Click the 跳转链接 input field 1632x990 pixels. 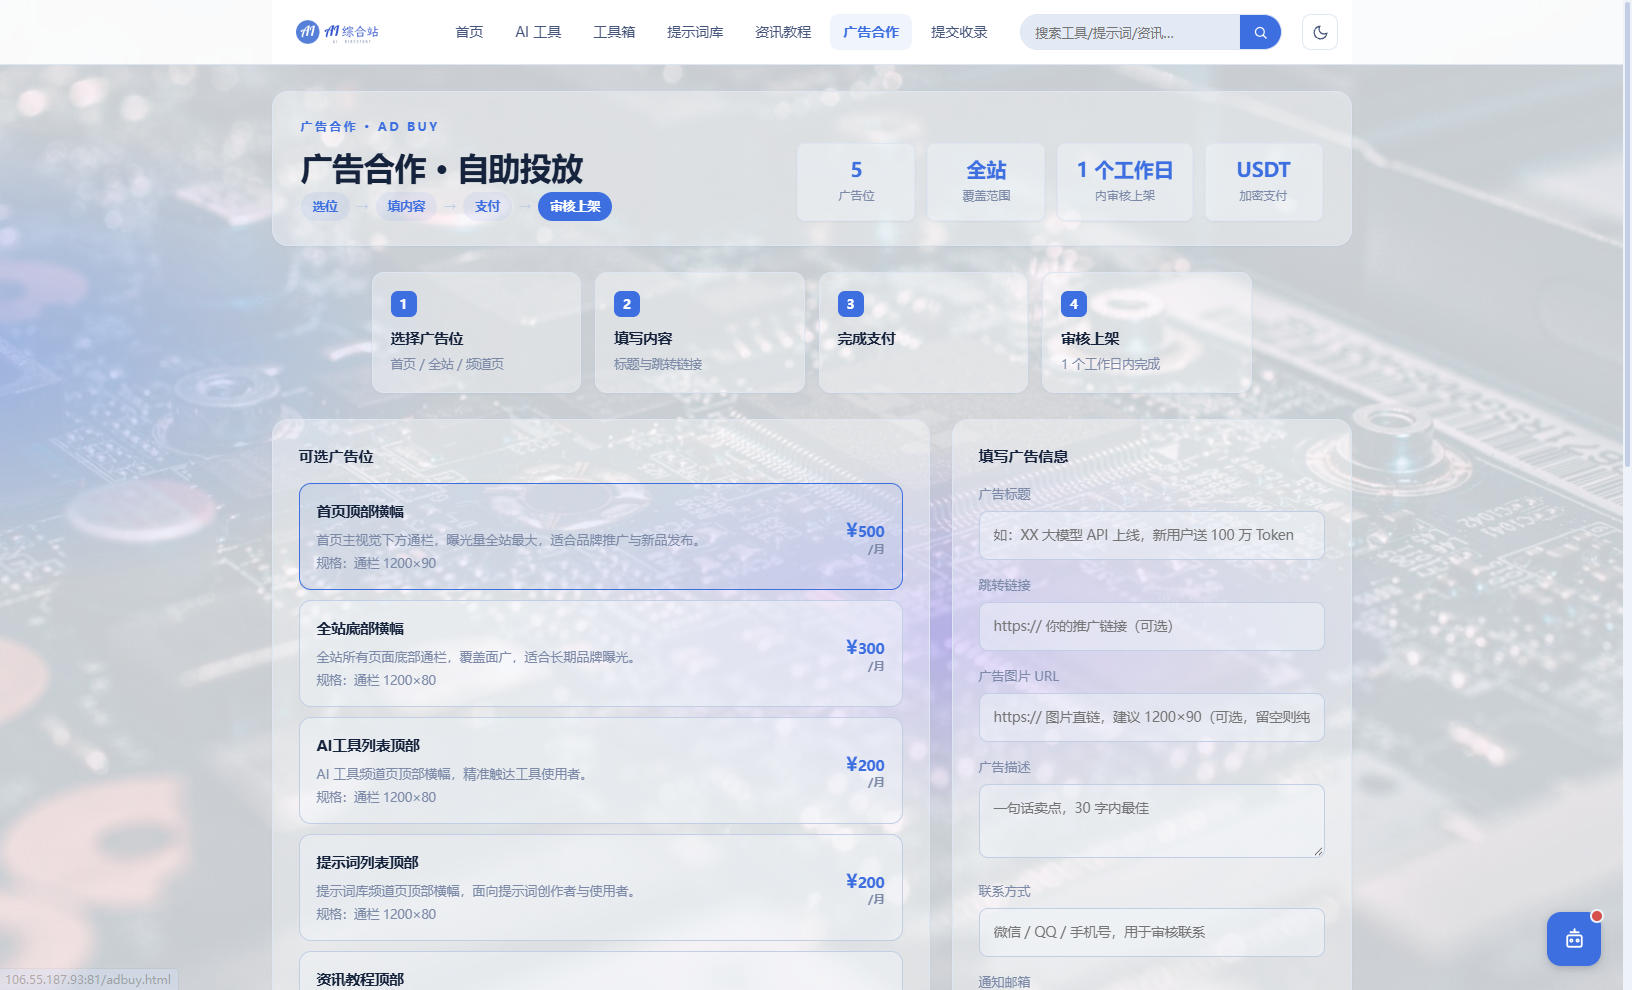pos(1152,626)
